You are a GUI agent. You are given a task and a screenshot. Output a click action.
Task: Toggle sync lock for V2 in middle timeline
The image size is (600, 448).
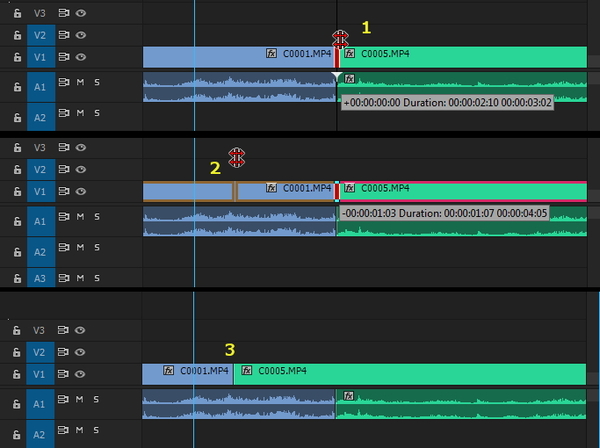coord(64,169)
